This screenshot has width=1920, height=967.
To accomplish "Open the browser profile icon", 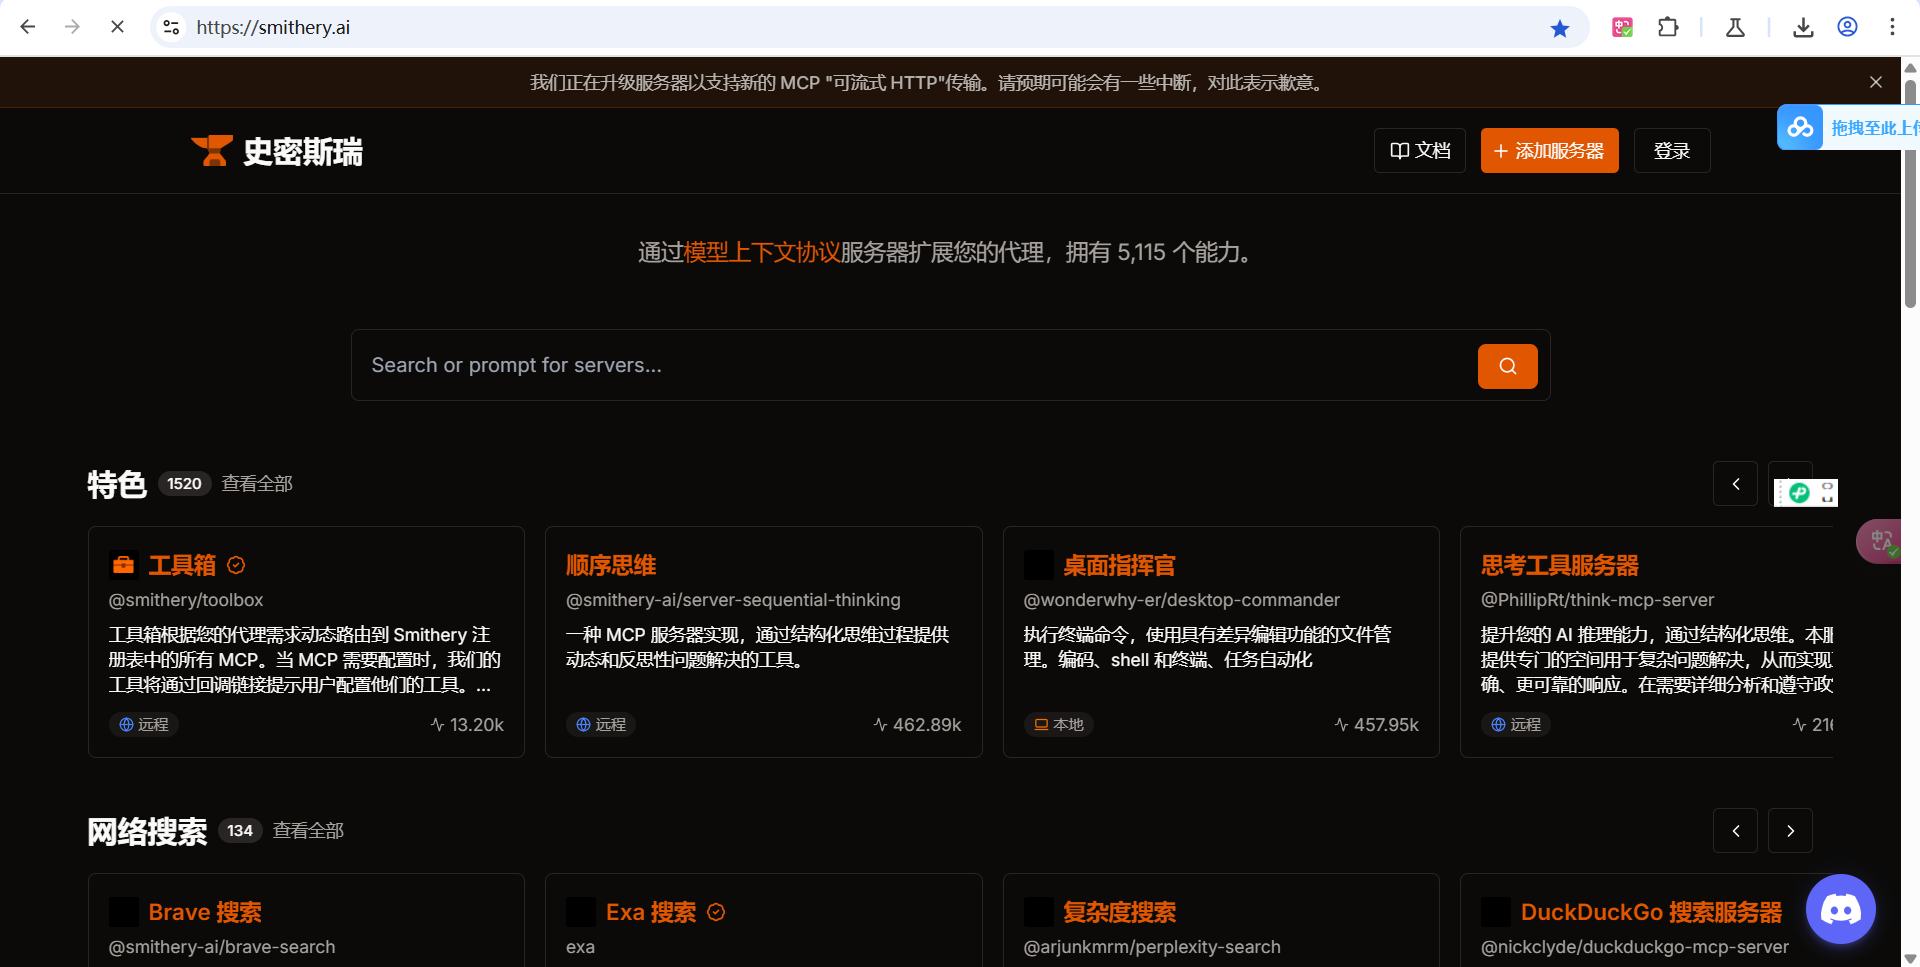I will pyautogui.click(x=1848, y=27).
